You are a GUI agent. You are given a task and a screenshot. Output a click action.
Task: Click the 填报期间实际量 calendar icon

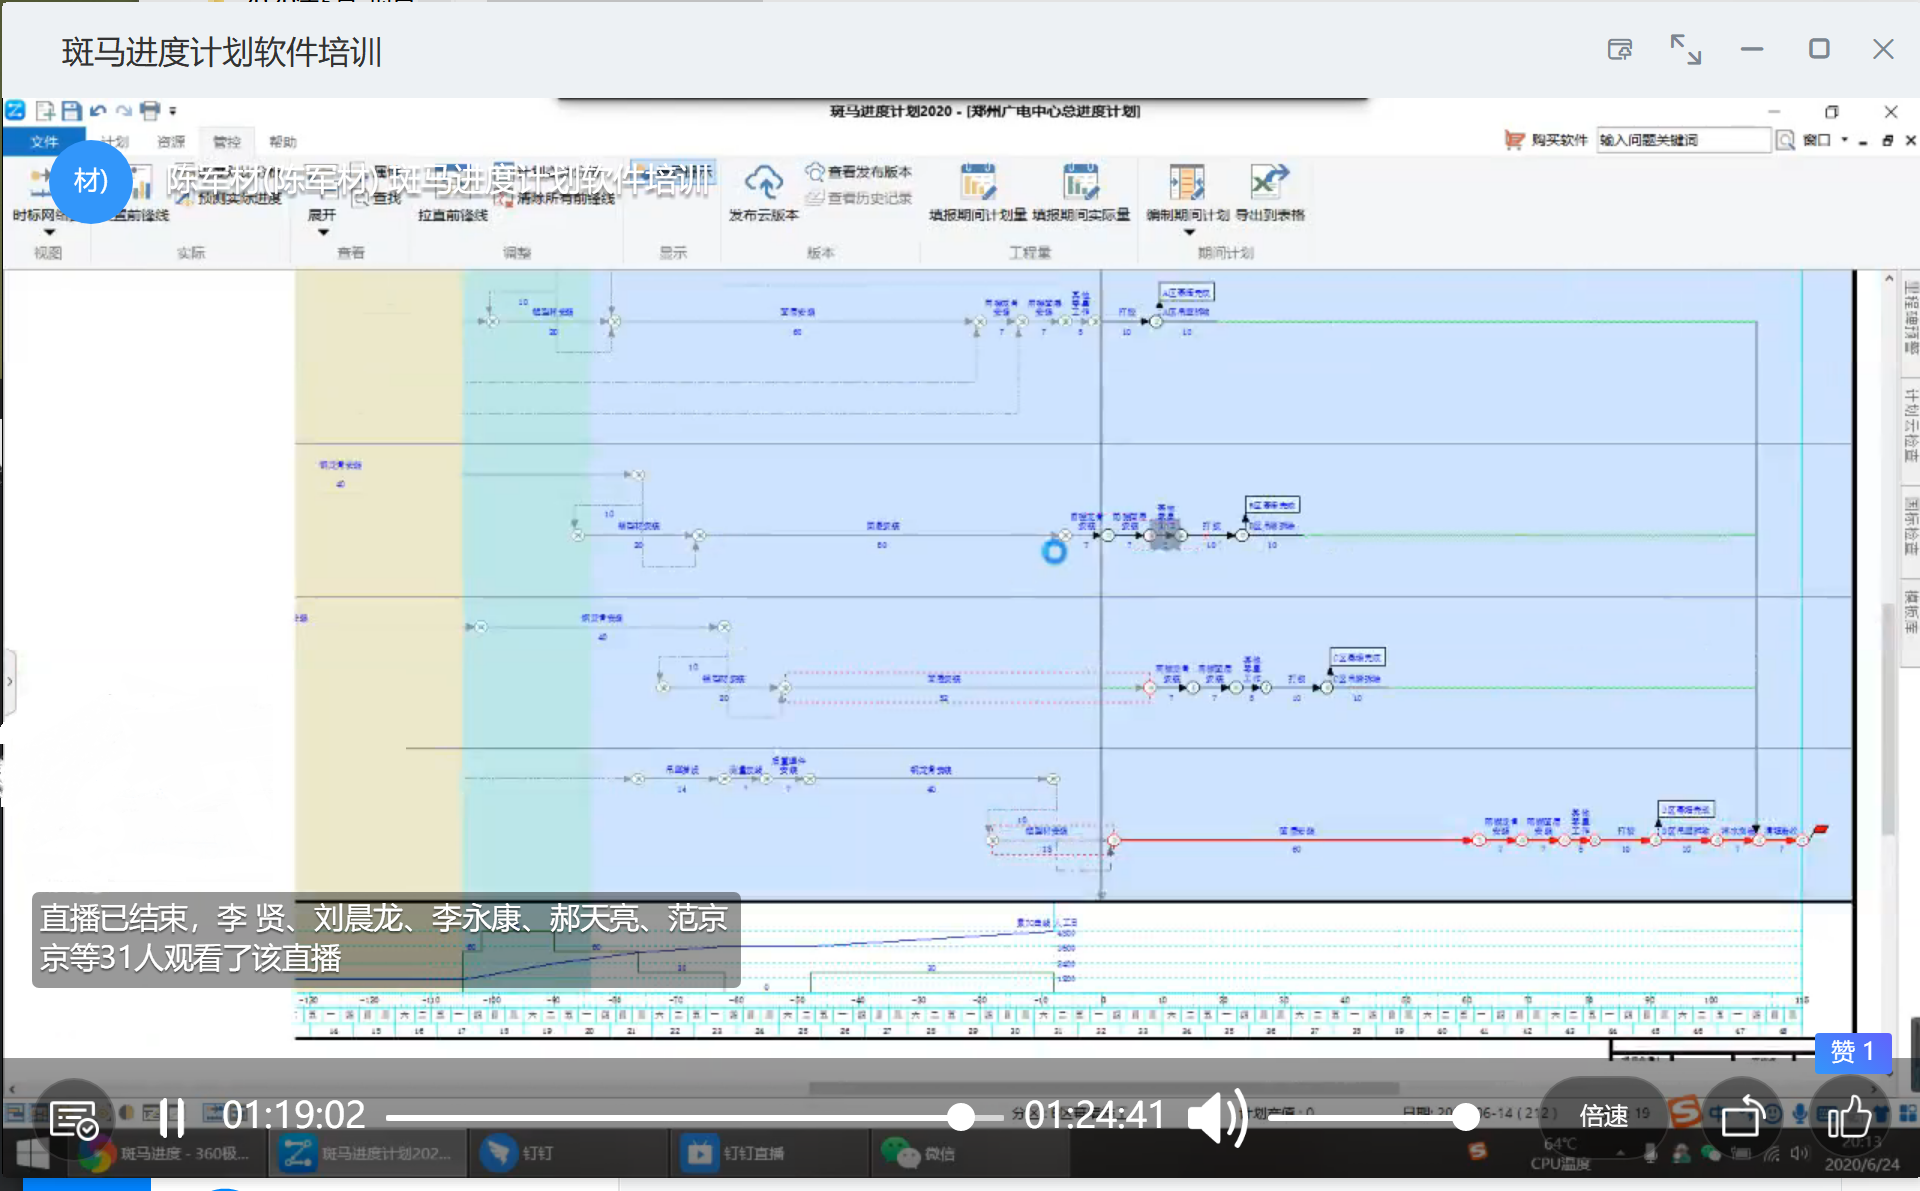pos(1081,182)
